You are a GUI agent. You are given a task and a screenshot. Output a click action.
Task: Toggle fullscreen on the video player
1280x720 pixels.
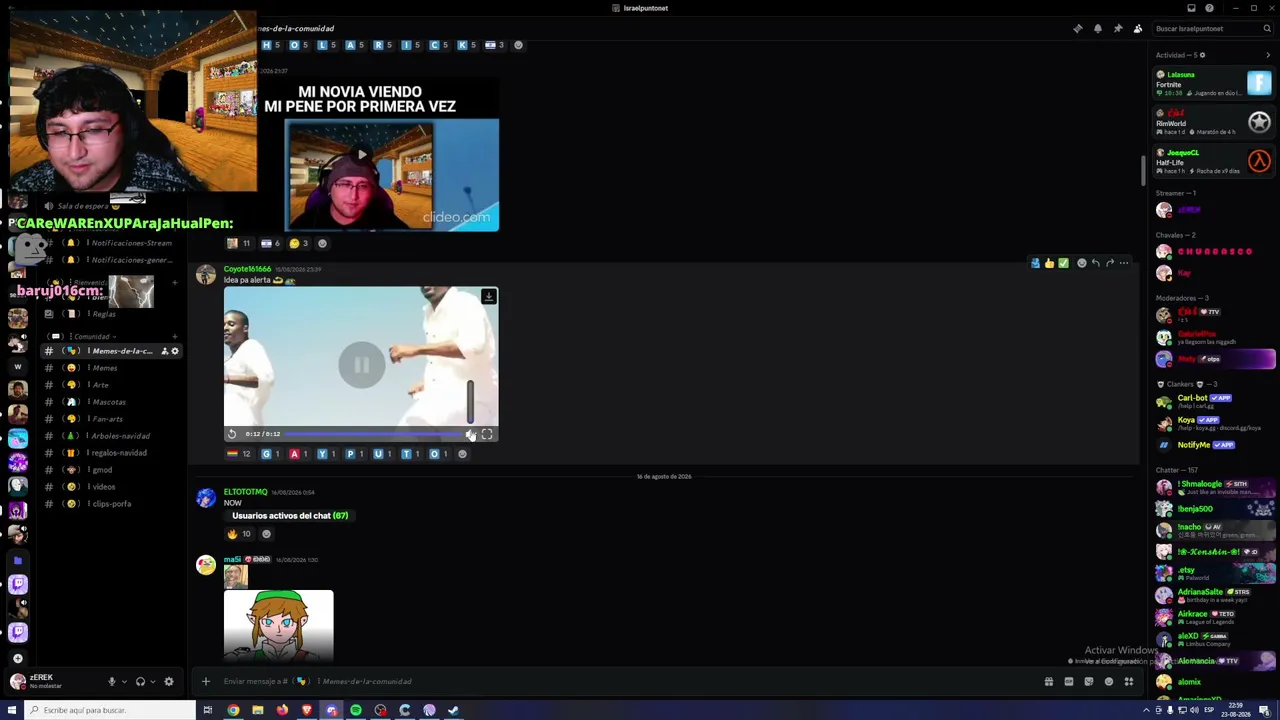pos(487,434)
